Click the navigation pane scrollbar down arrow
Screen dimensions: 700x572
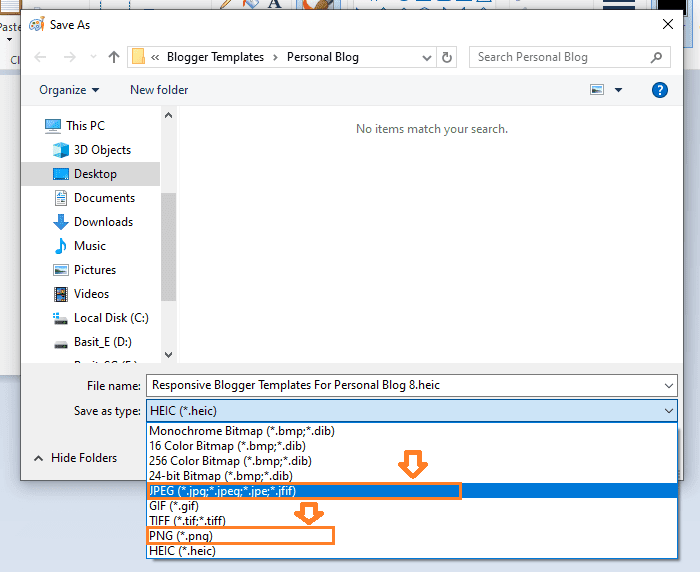pyautogui.click(x=168, y=354)
